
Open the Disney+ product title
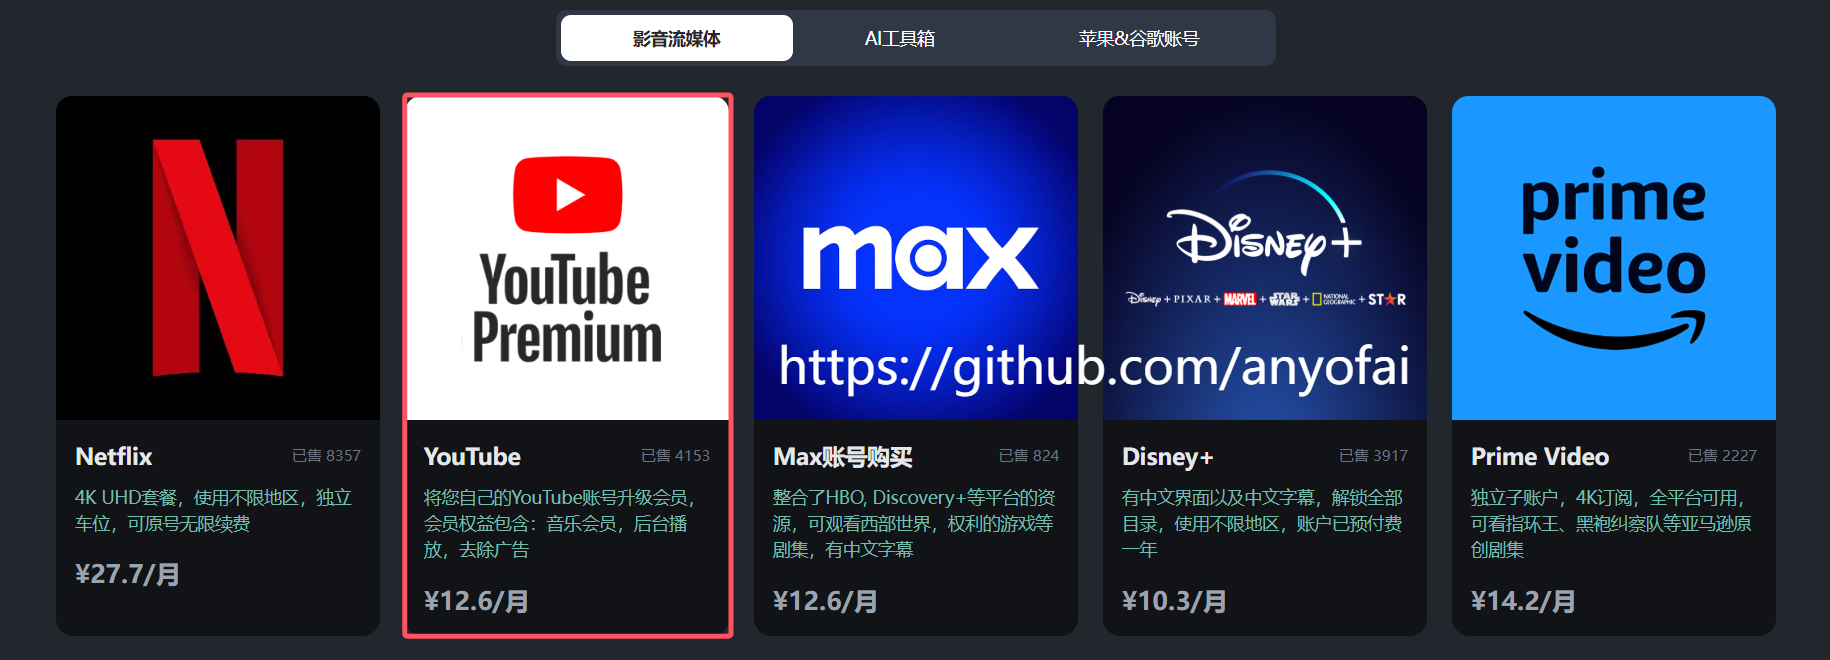pyautogui.click(x=1167, y=457)
